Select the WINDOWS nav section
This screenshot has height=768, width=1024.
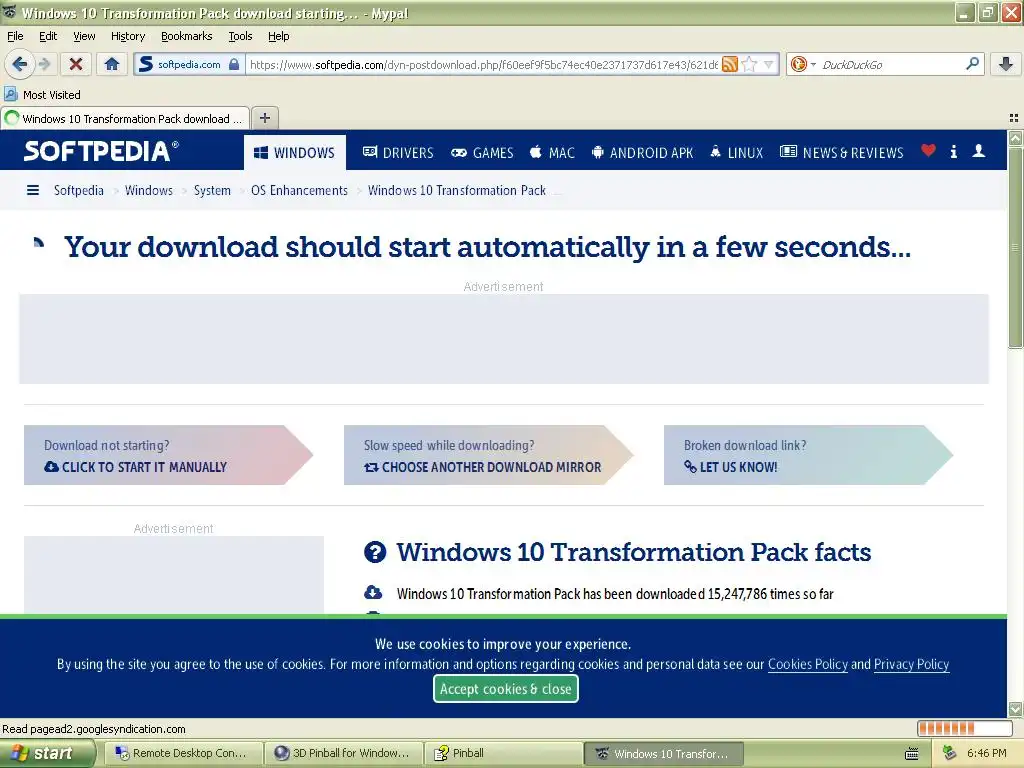295,152
